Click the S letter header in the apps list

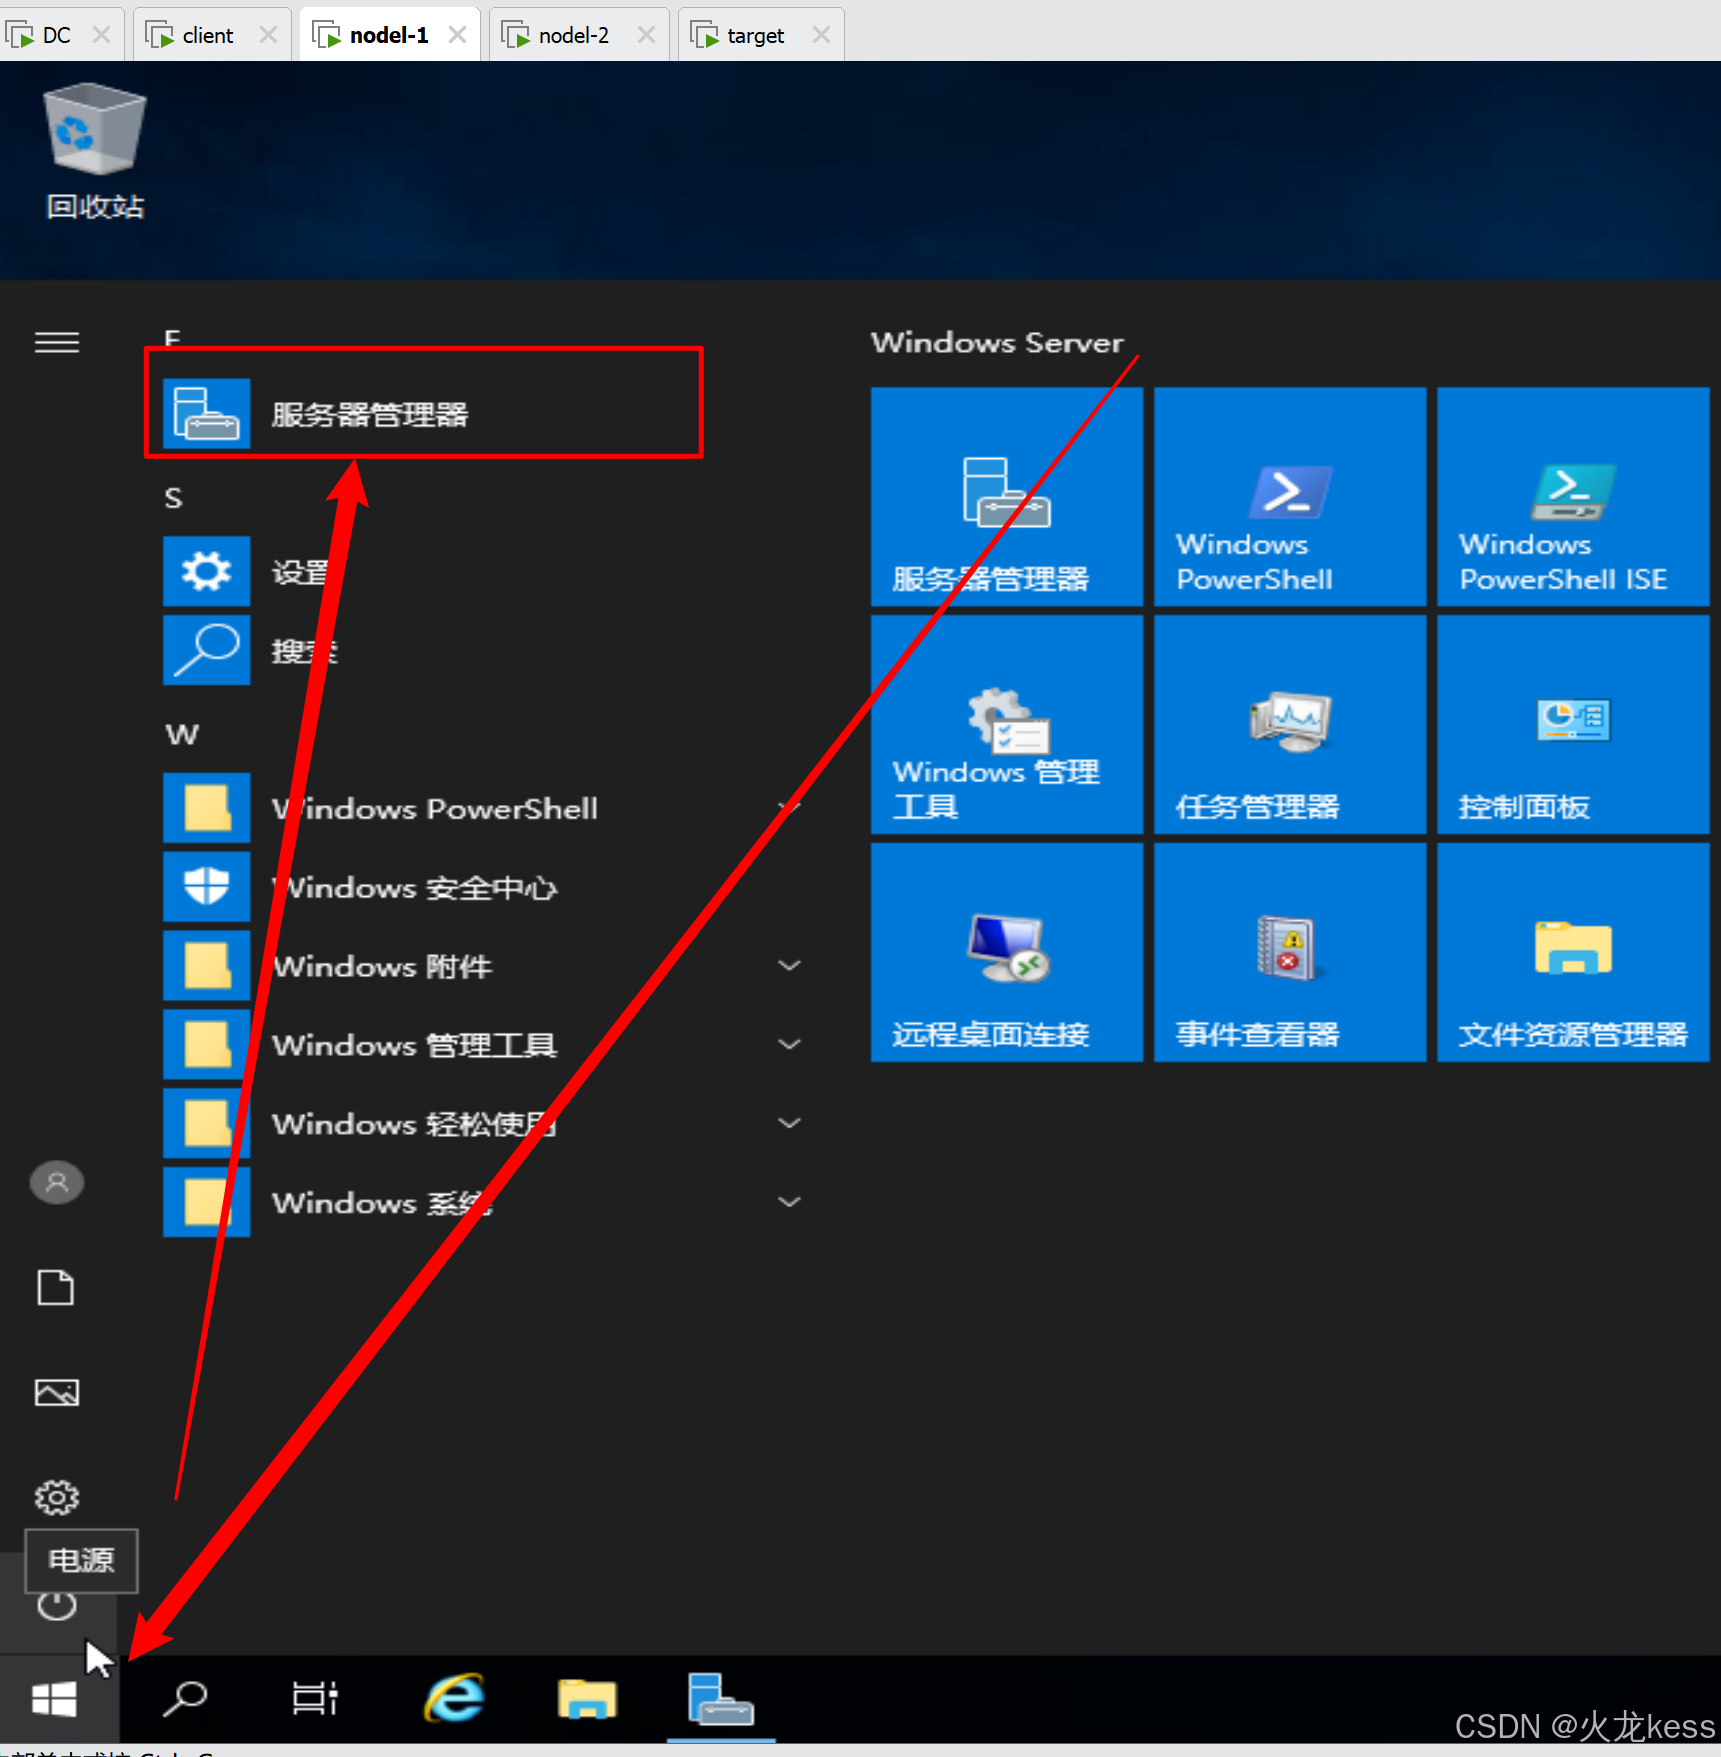point(173,497)
